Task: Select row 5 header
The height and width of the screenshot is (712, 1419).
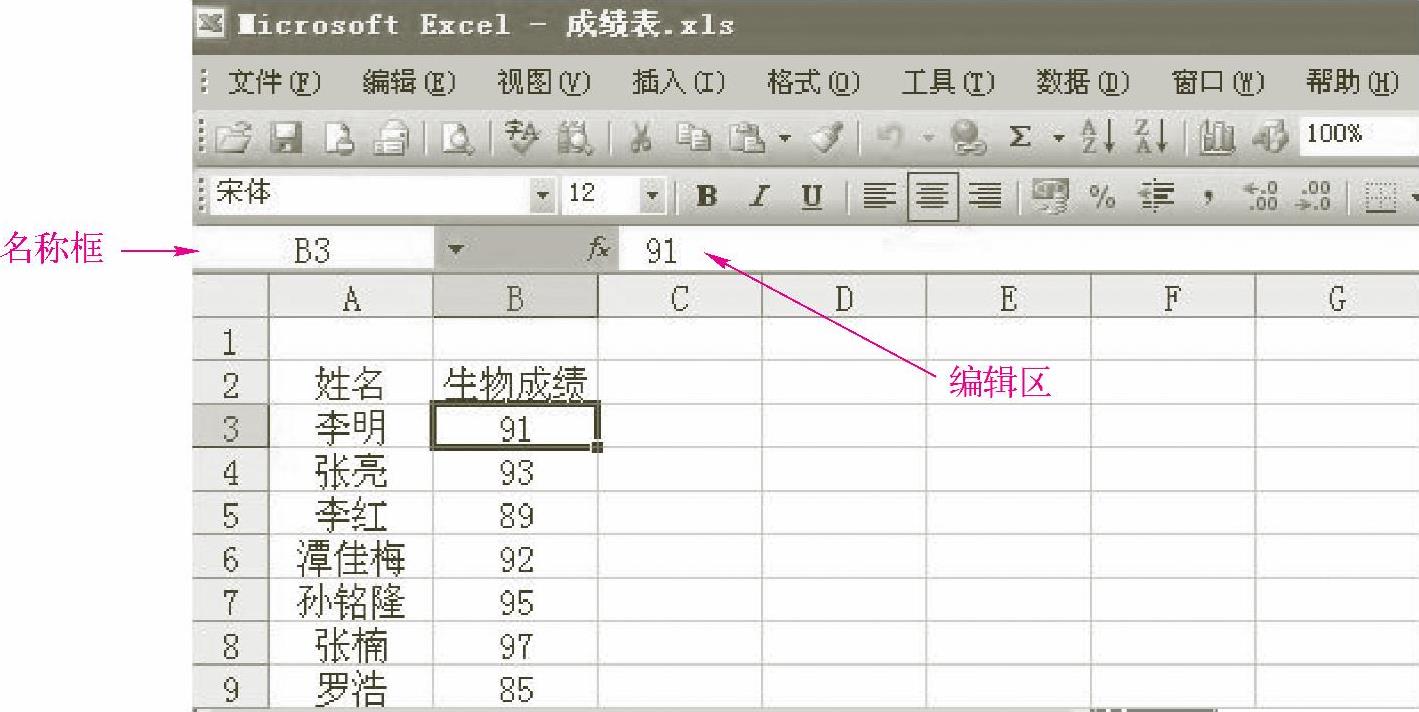Action: (231, 515)
